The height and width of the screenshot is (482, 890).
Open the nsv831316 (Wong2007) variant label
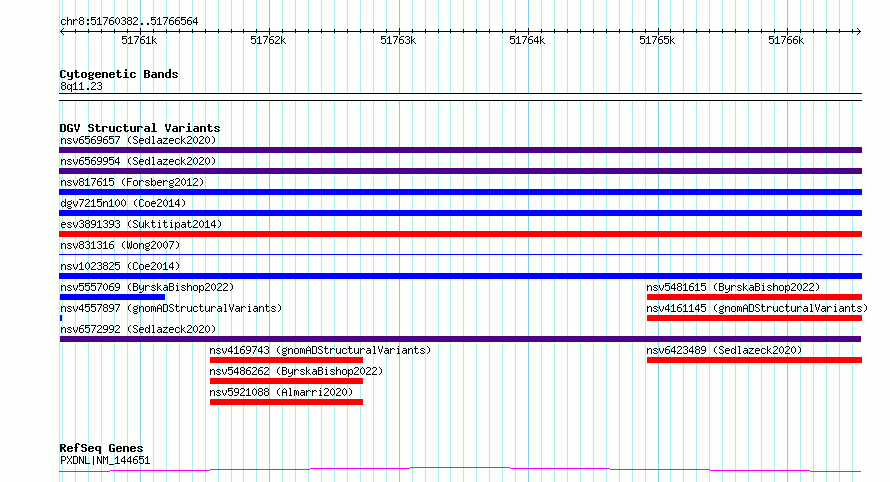point(120,245)
